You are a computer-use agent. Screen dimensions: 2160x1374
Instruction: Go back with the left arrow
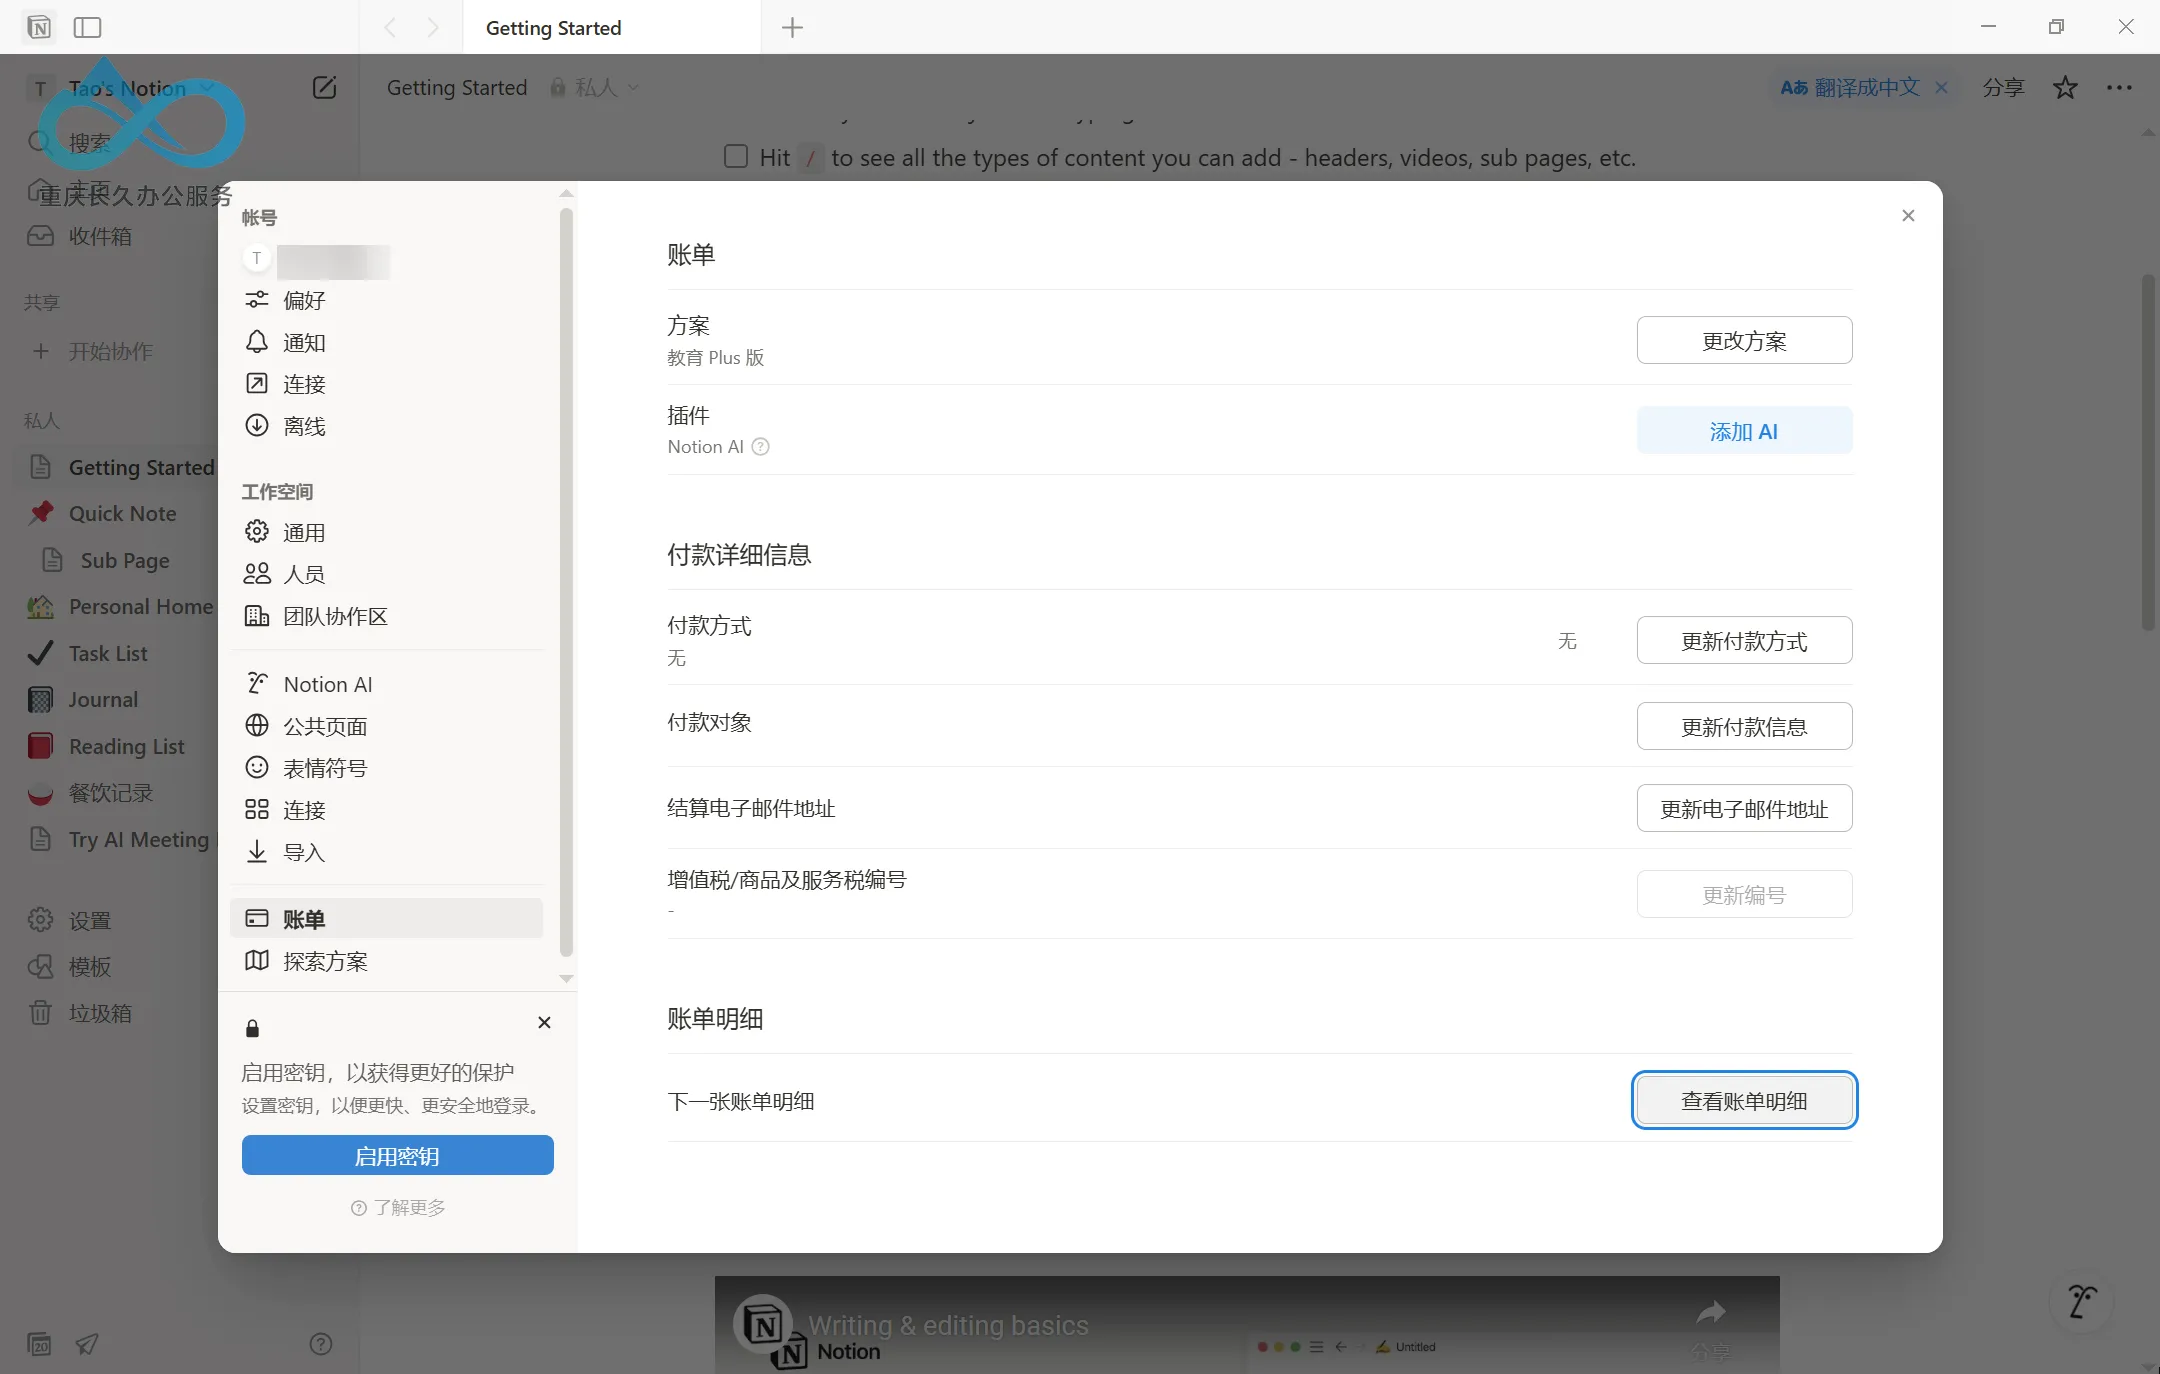coord(390,28)
